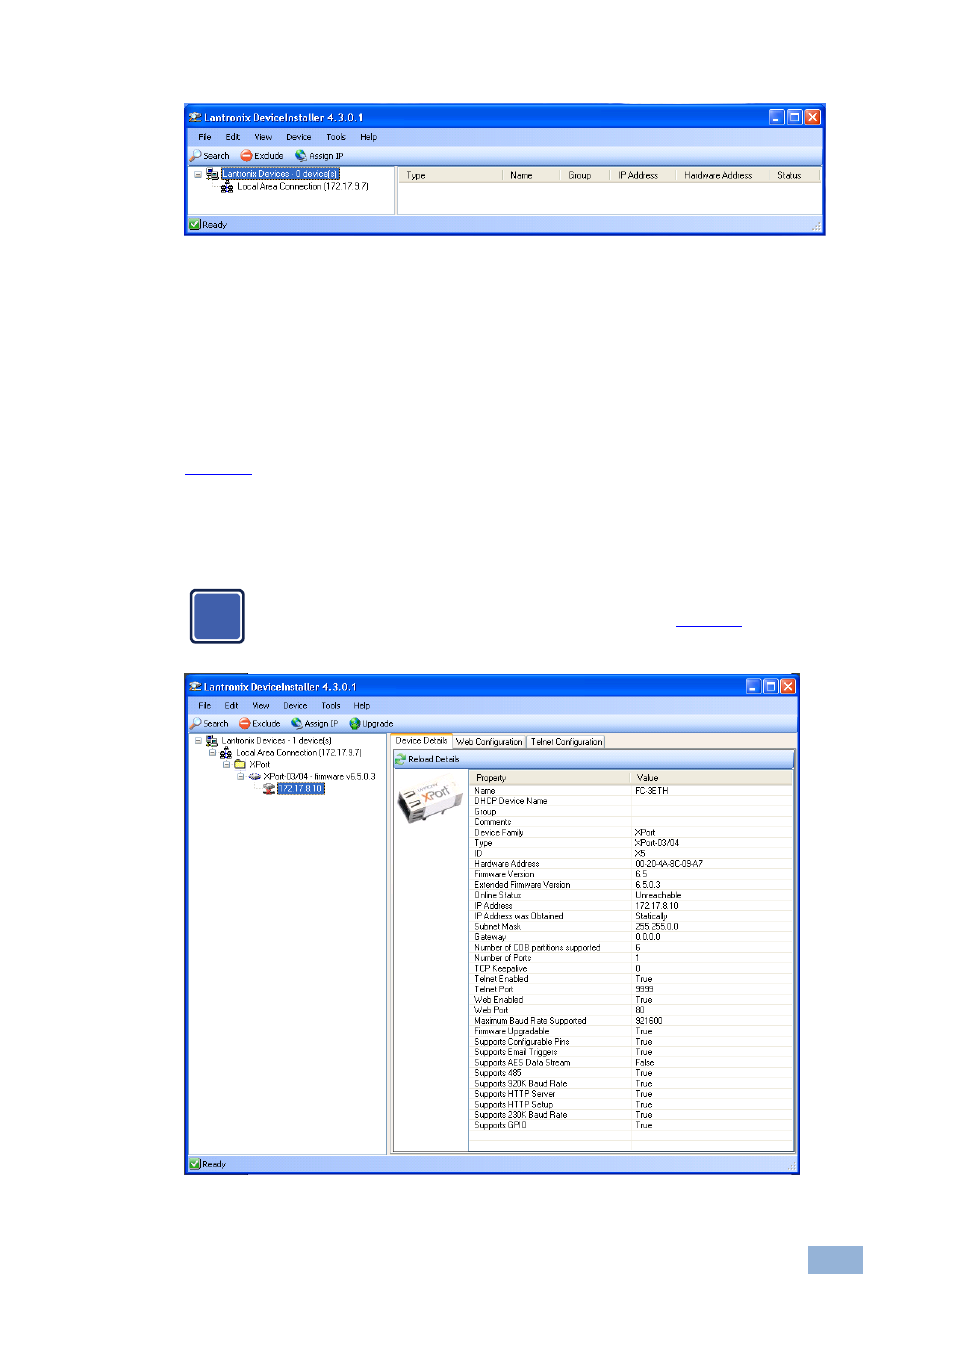
Task: Click the Hardware Address column header
Action: (x=718, y=176)
